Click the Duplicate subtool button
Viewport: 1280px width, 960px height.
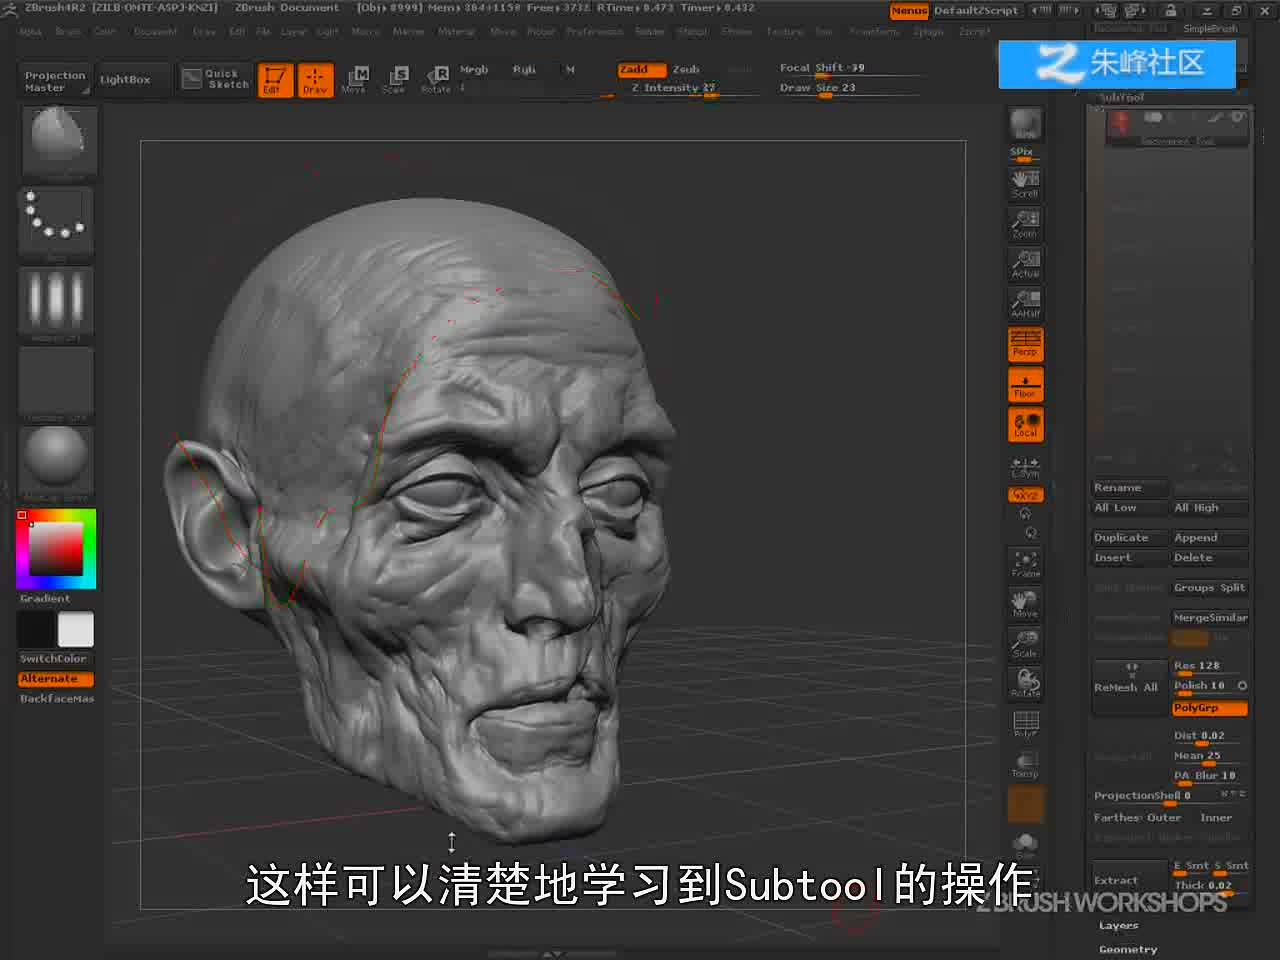(x=1129, y=538)
